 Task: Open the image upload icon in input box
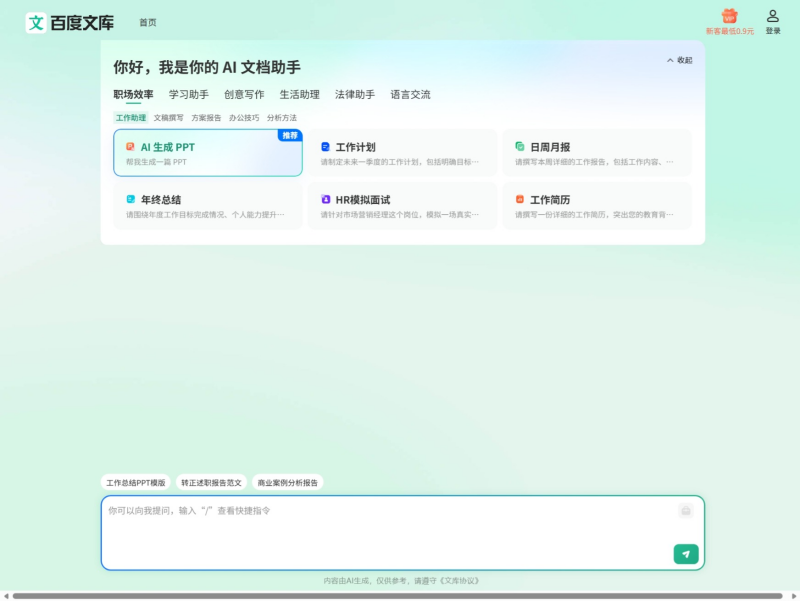pyautogui.click(x=684, y=510)
